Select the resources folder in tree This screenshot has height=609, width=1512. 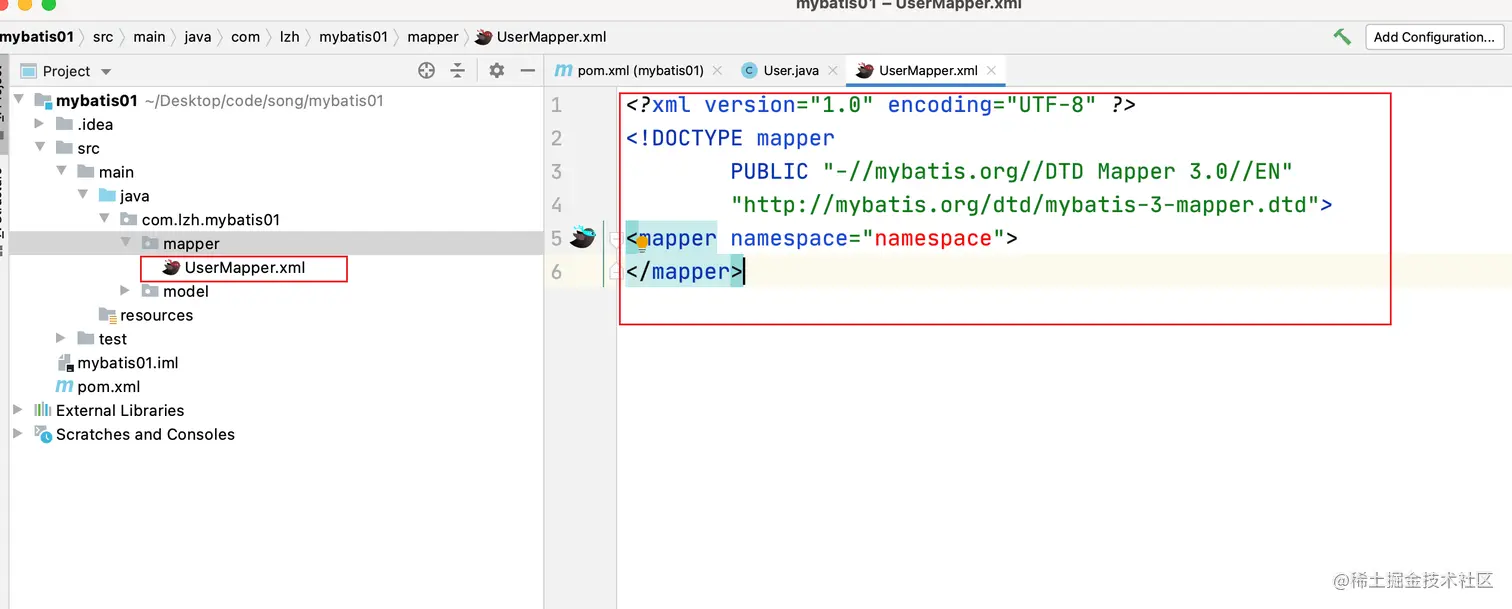click(156, 315)
